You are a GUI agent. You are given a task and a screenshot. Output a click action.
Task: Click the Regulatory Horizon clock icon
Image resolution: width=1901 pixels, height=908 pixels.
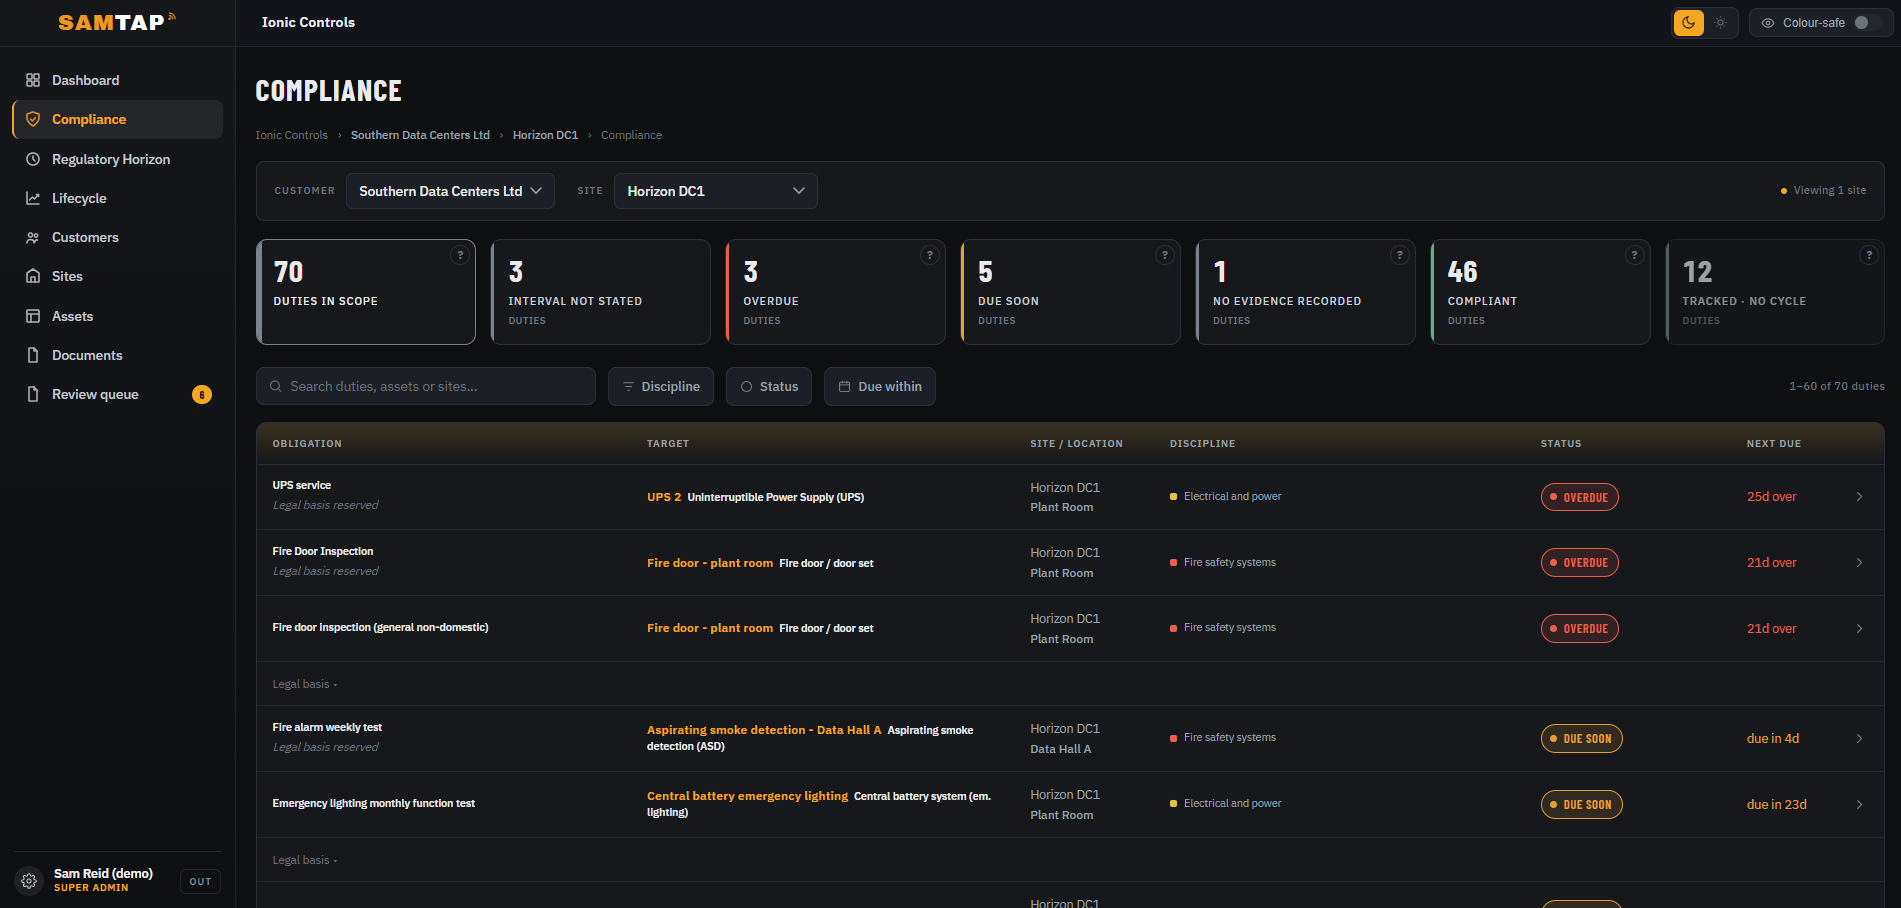pyautogui.click(x=33, y=159)
